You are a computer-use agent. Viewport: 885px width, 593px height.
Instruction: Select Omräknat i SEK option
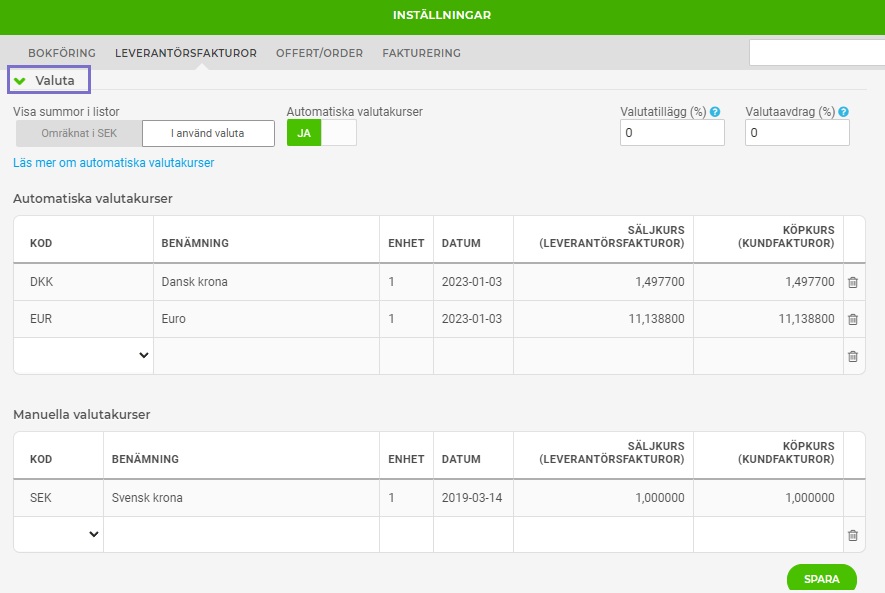point(79,133)
